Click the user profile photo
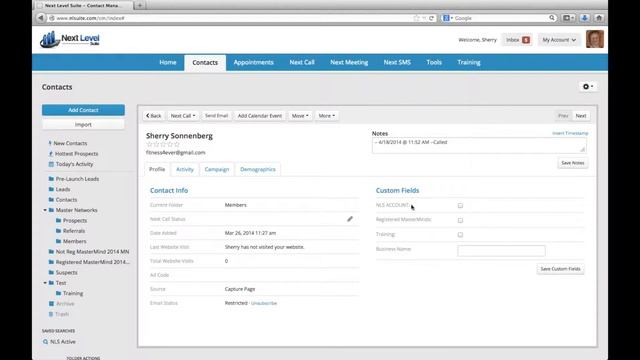 click(x=595, y=39)
